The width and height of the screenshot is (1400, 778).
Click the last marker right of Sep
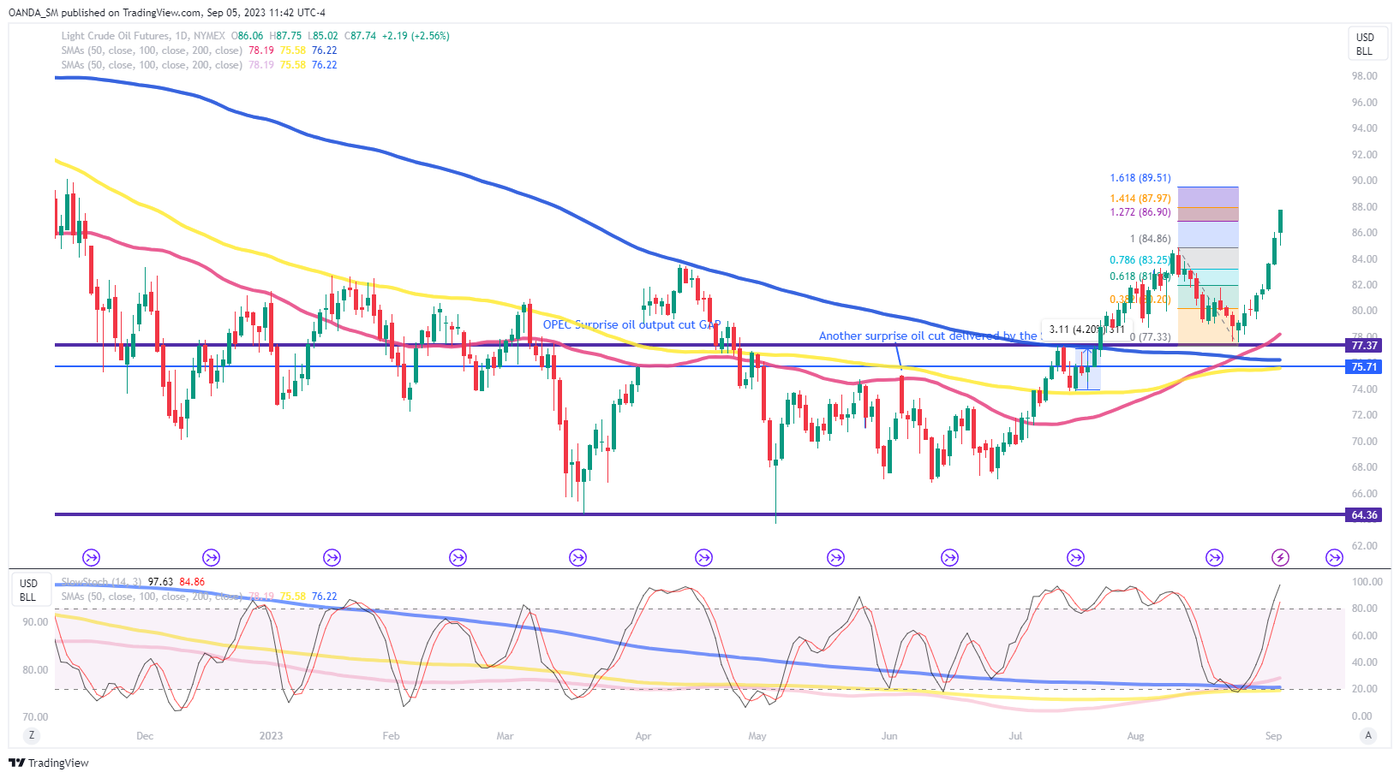1334,557
